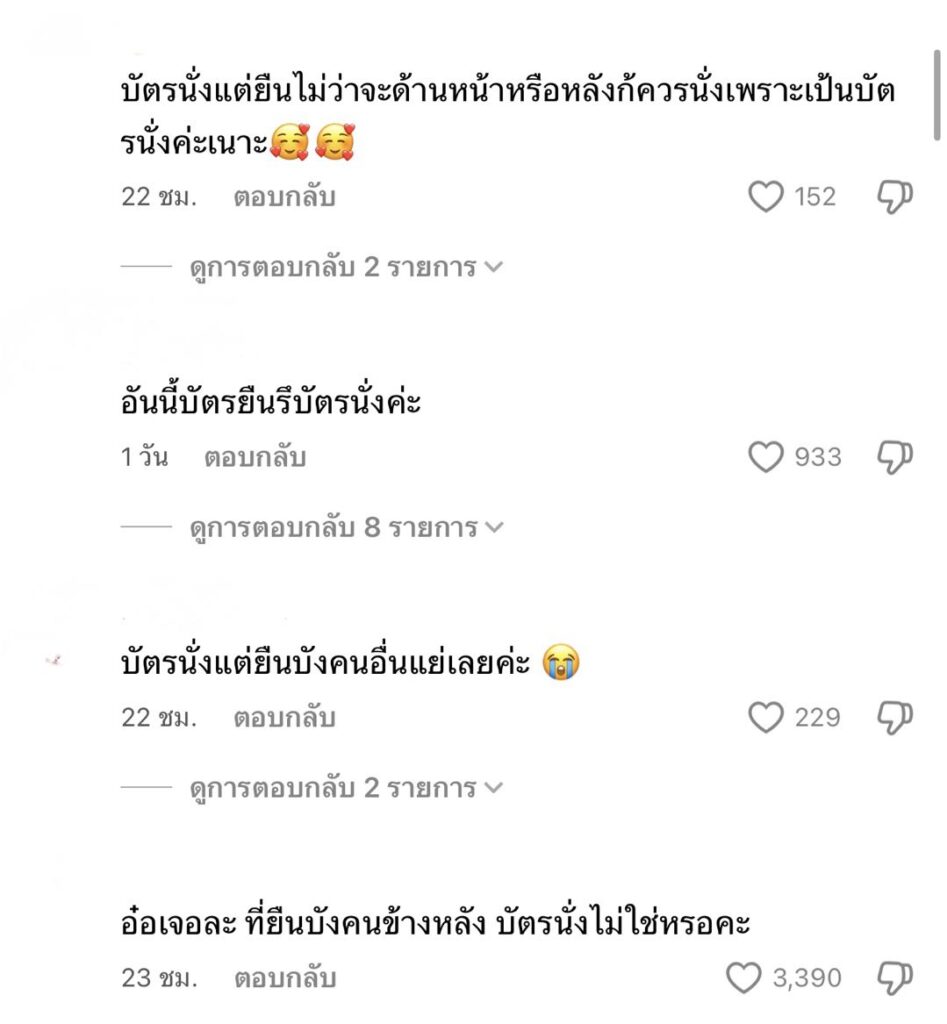947x1024 pixels.
Task: Like the comment with 229 likes
Action: 766,718
